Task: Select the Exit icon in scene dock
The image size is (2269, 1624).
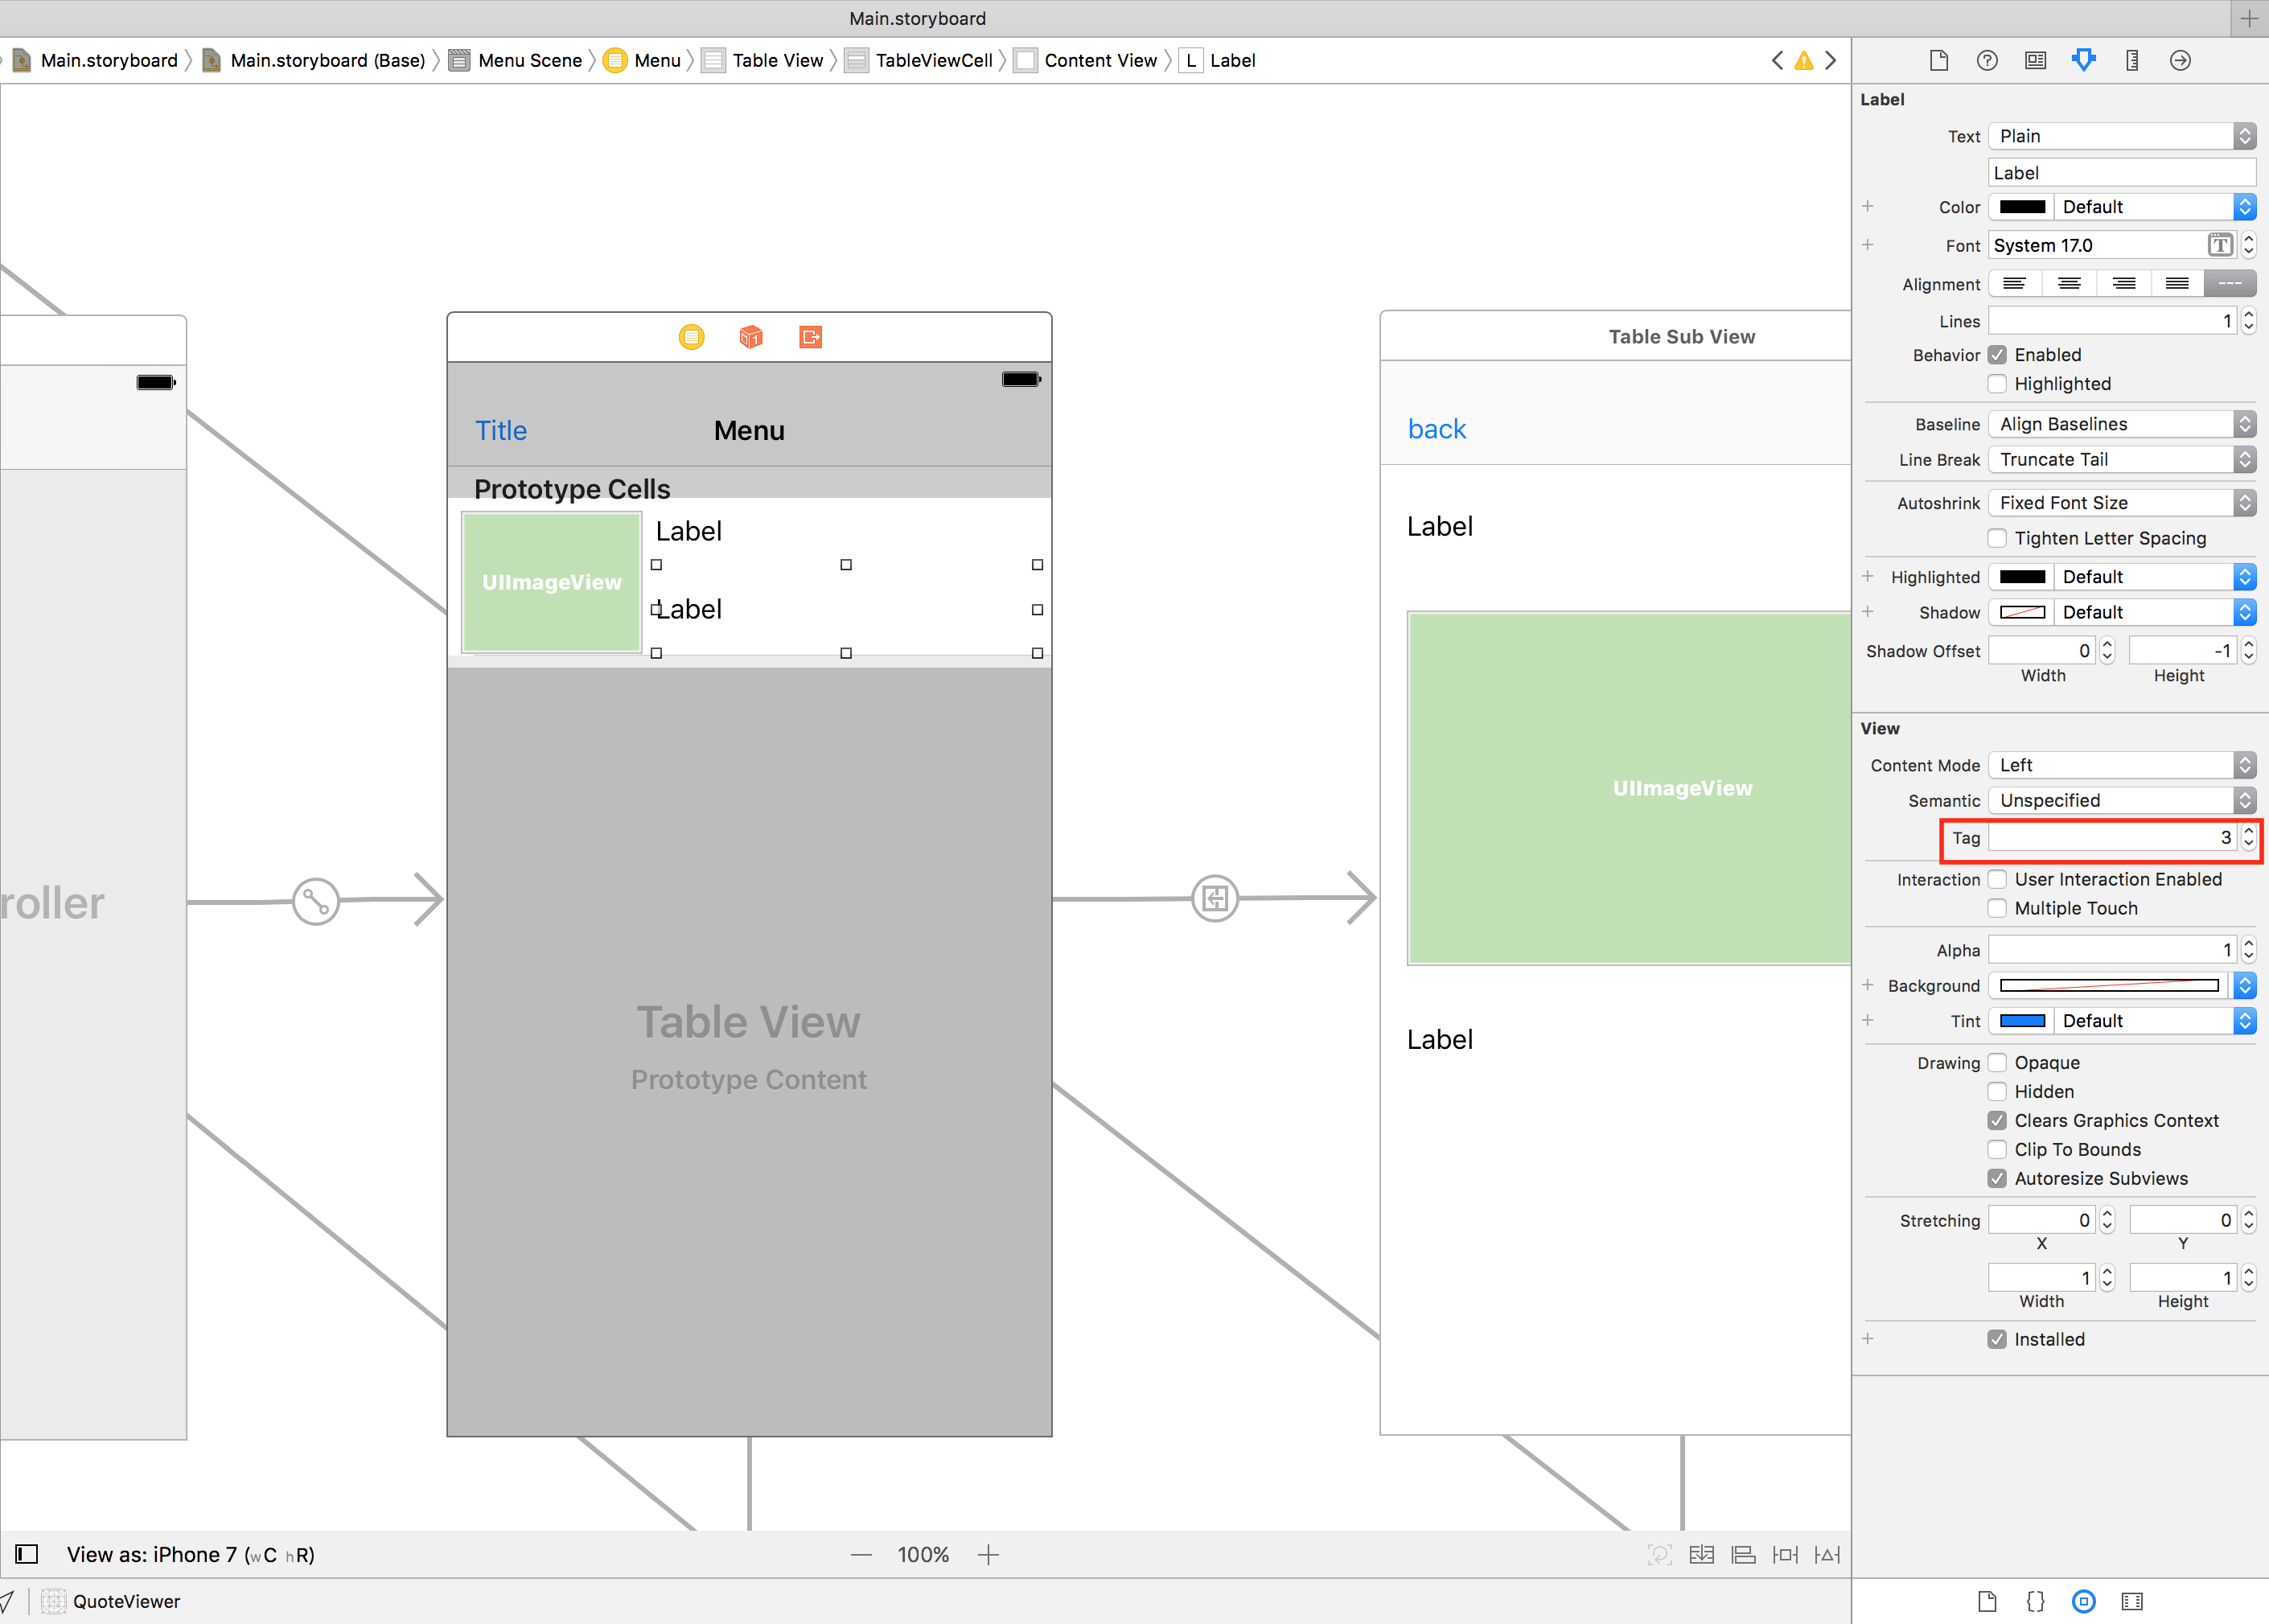Action: tap(810, 337)
